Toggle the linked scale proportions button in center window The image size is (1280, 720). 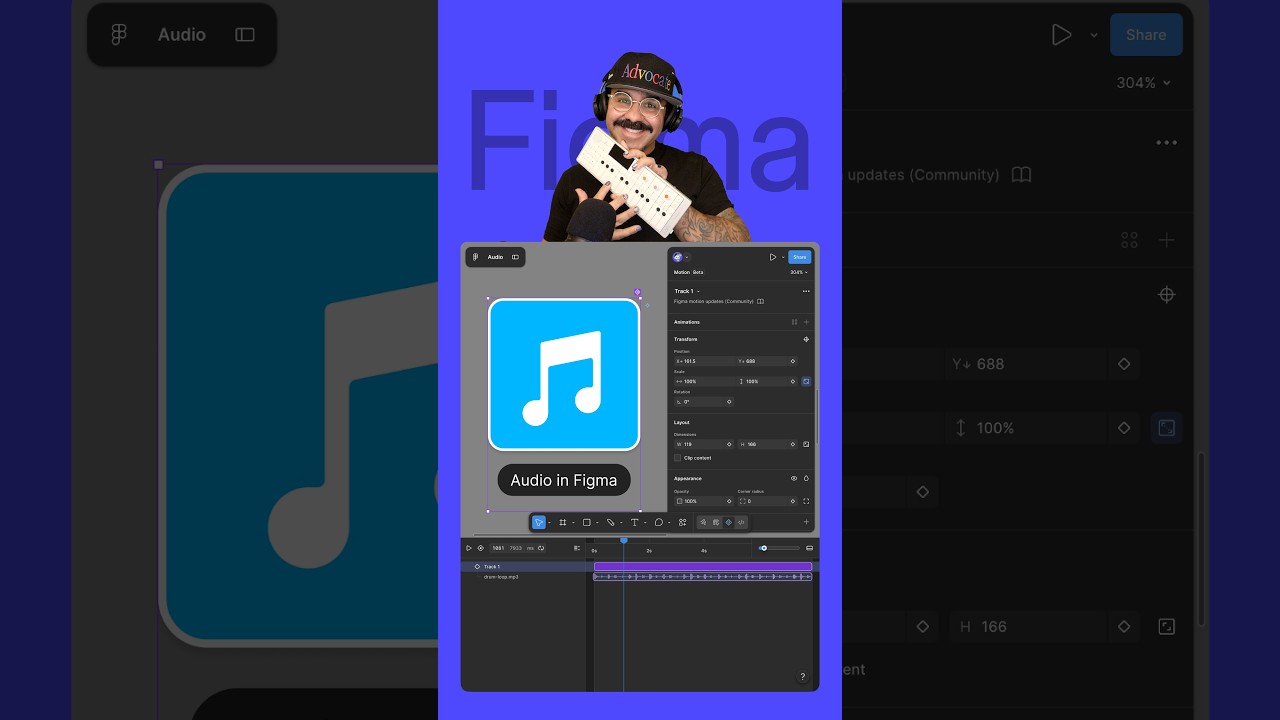(x=806, y=381)
